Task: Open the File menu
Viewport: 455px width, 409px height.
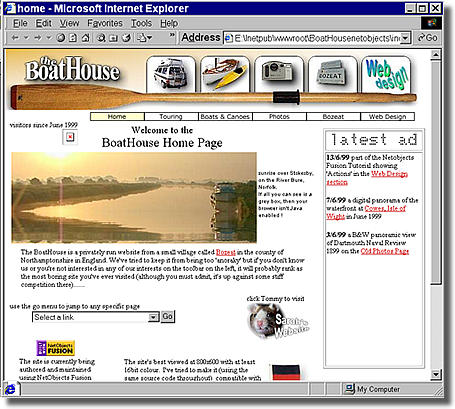Action: point(20,23)
